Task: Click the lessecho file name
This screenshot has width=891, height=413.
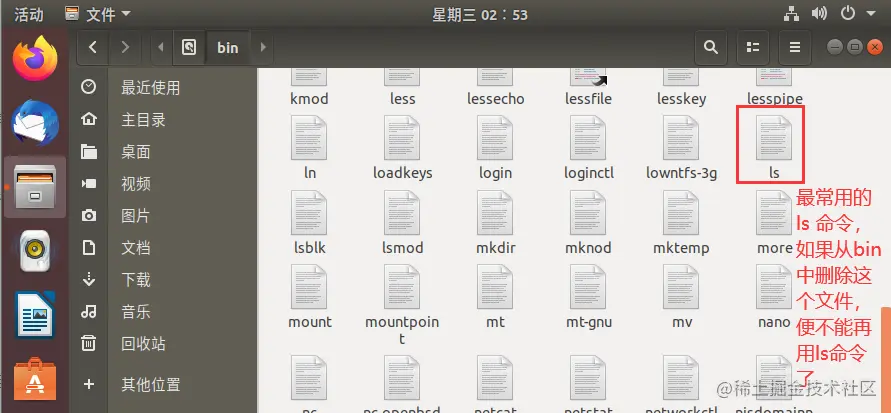Action: pos(496,99)
